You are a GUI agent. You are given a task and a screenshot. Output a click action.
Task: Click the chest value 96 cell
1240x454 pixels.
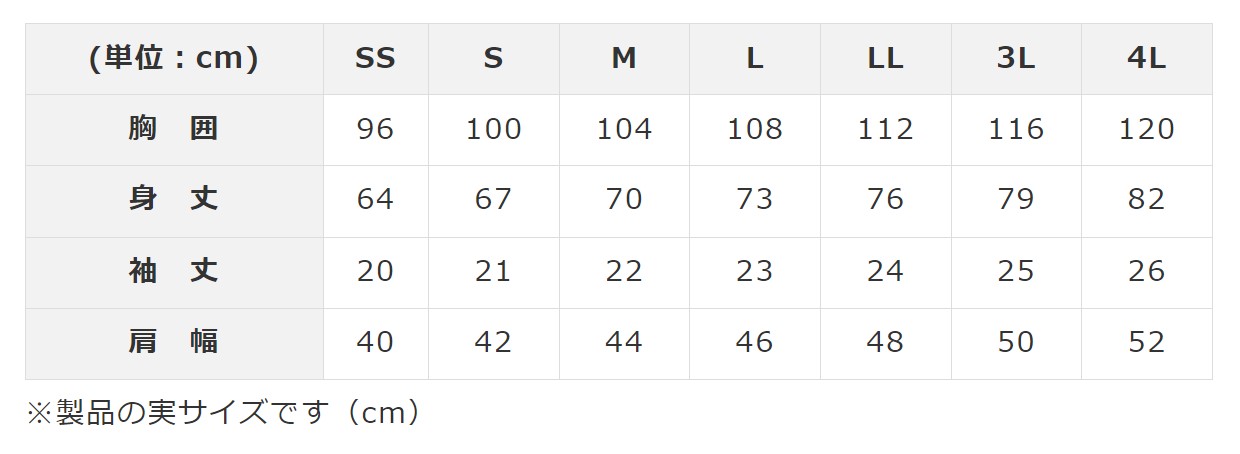(375, 129)
